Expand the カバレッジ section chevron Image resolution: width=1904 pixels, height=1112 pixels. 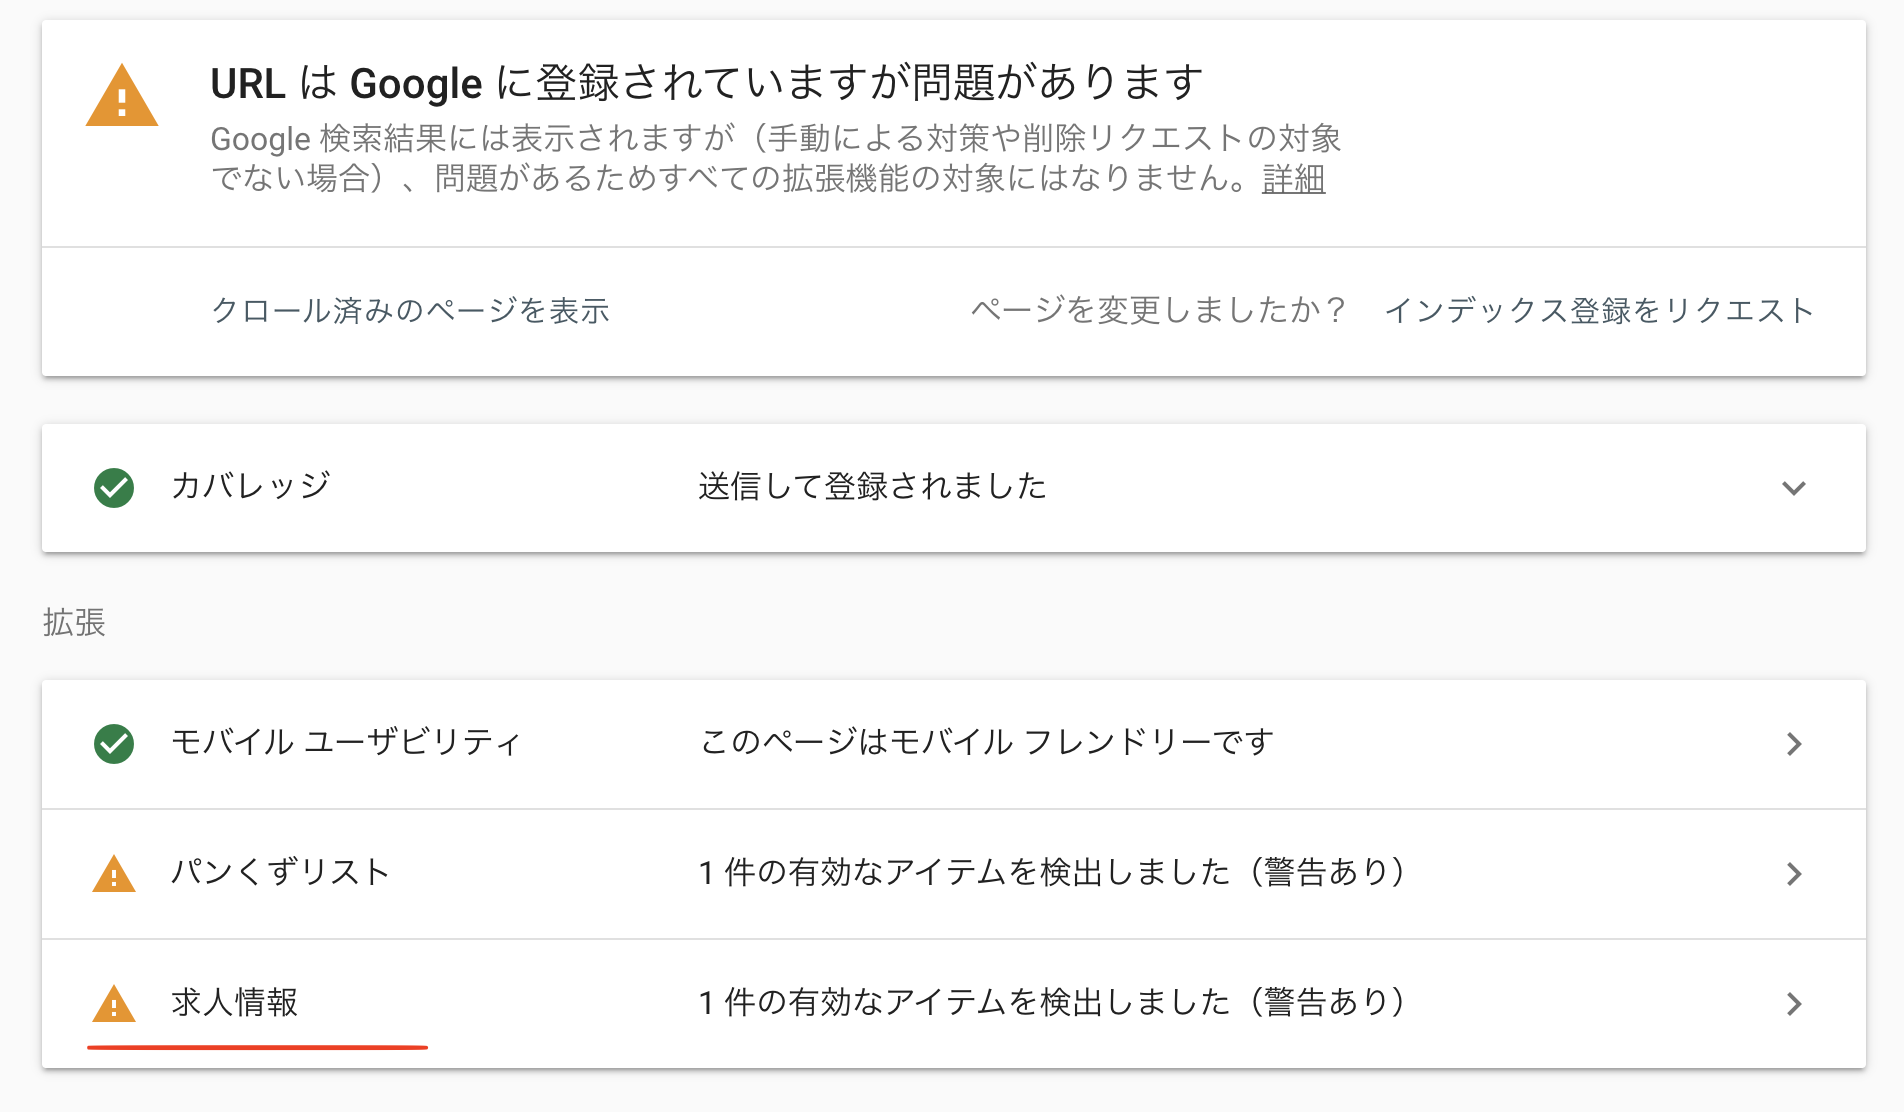coord(1794,488)
